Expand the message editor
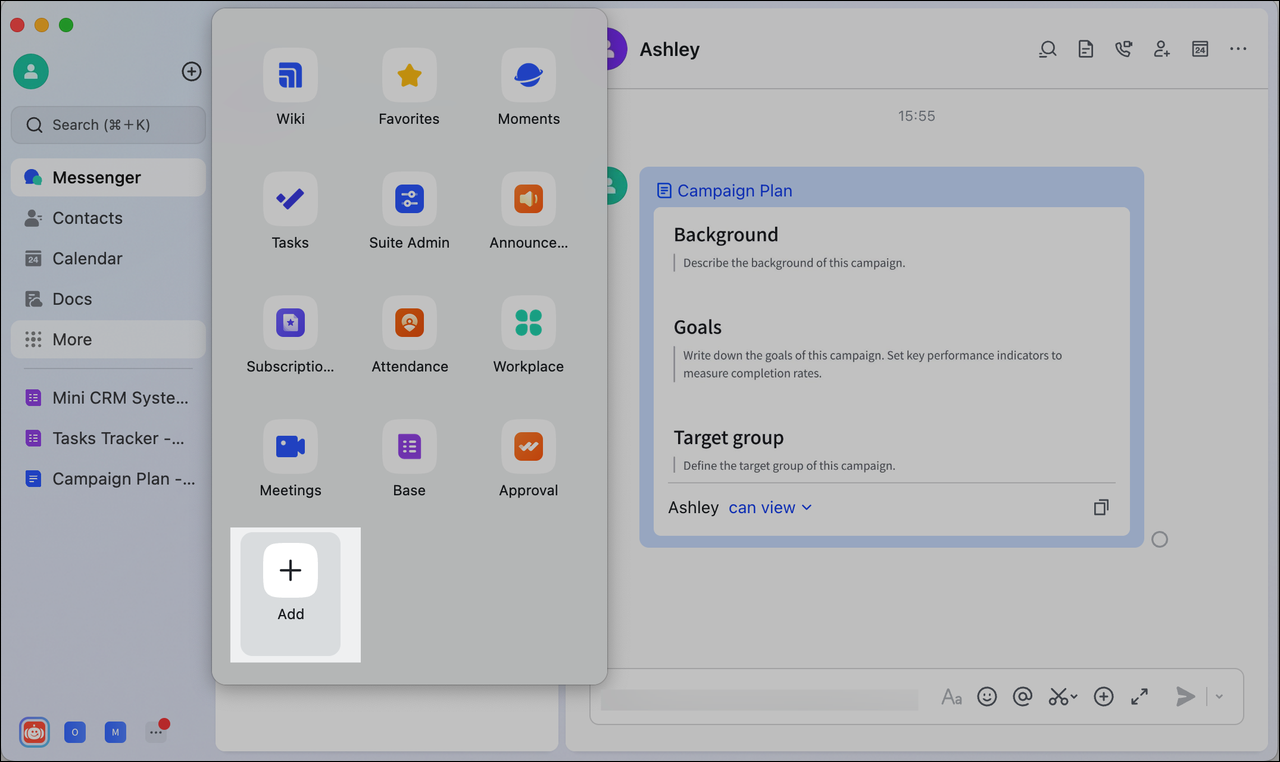 tap(1139, 697)
